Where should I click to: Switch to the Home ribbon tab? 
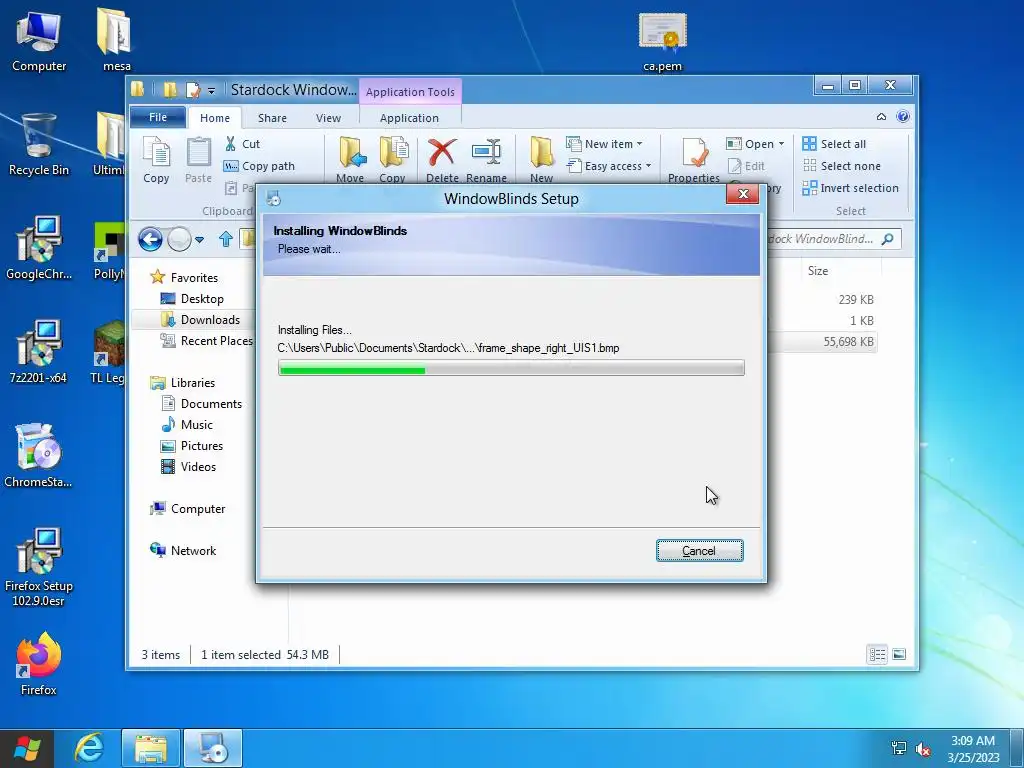pyautogui.click(x=215, y=118)
